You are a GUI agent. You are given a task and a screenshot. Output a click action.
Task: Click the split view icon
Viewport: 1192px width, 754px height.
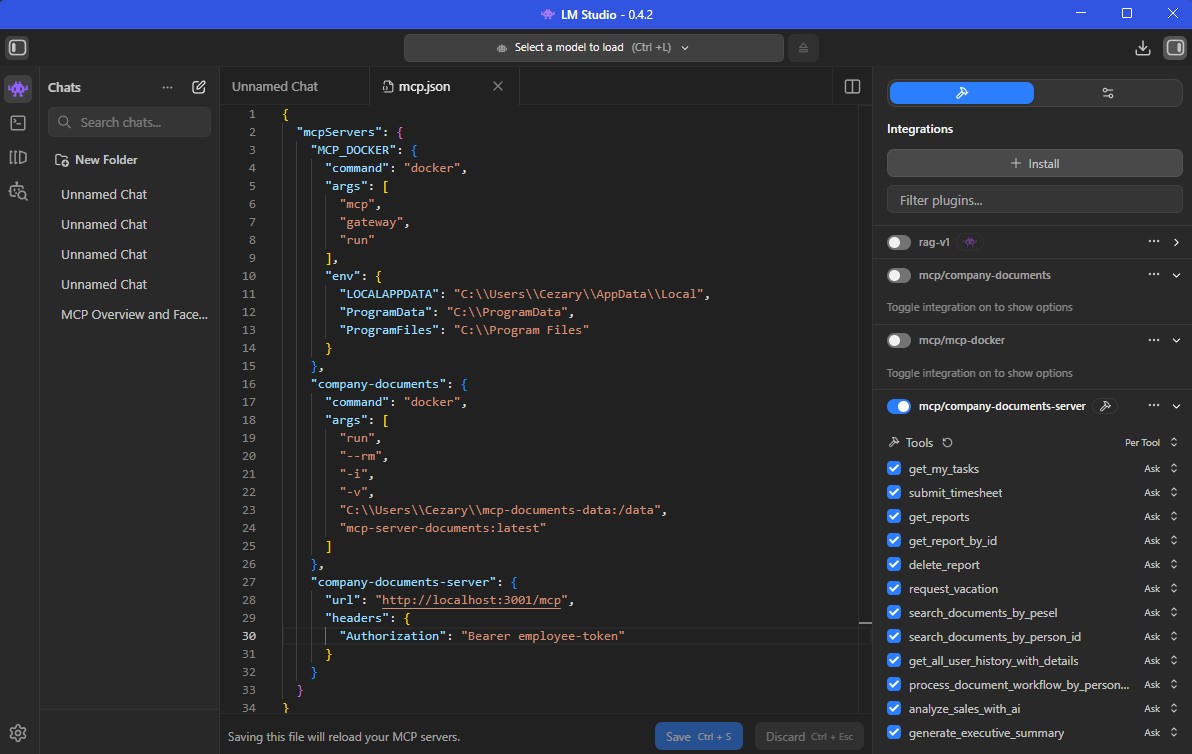pos(852,87)
